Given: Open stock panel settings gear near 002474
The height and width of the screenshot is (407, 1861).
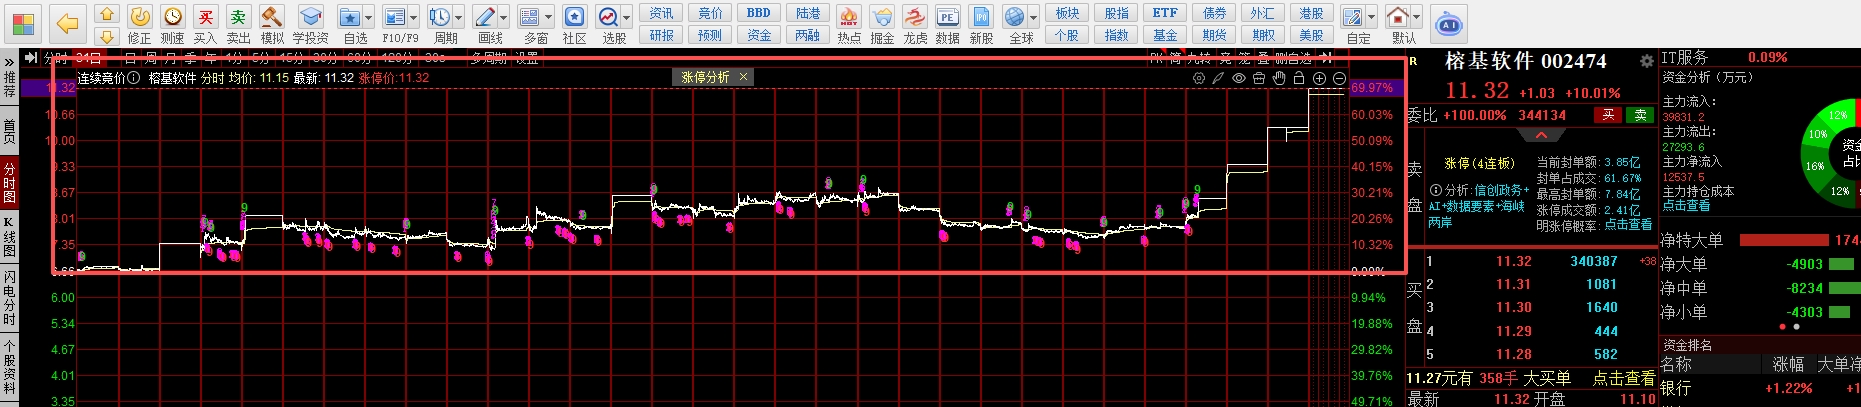Looking at the screenshot, I should (1647, 61).
